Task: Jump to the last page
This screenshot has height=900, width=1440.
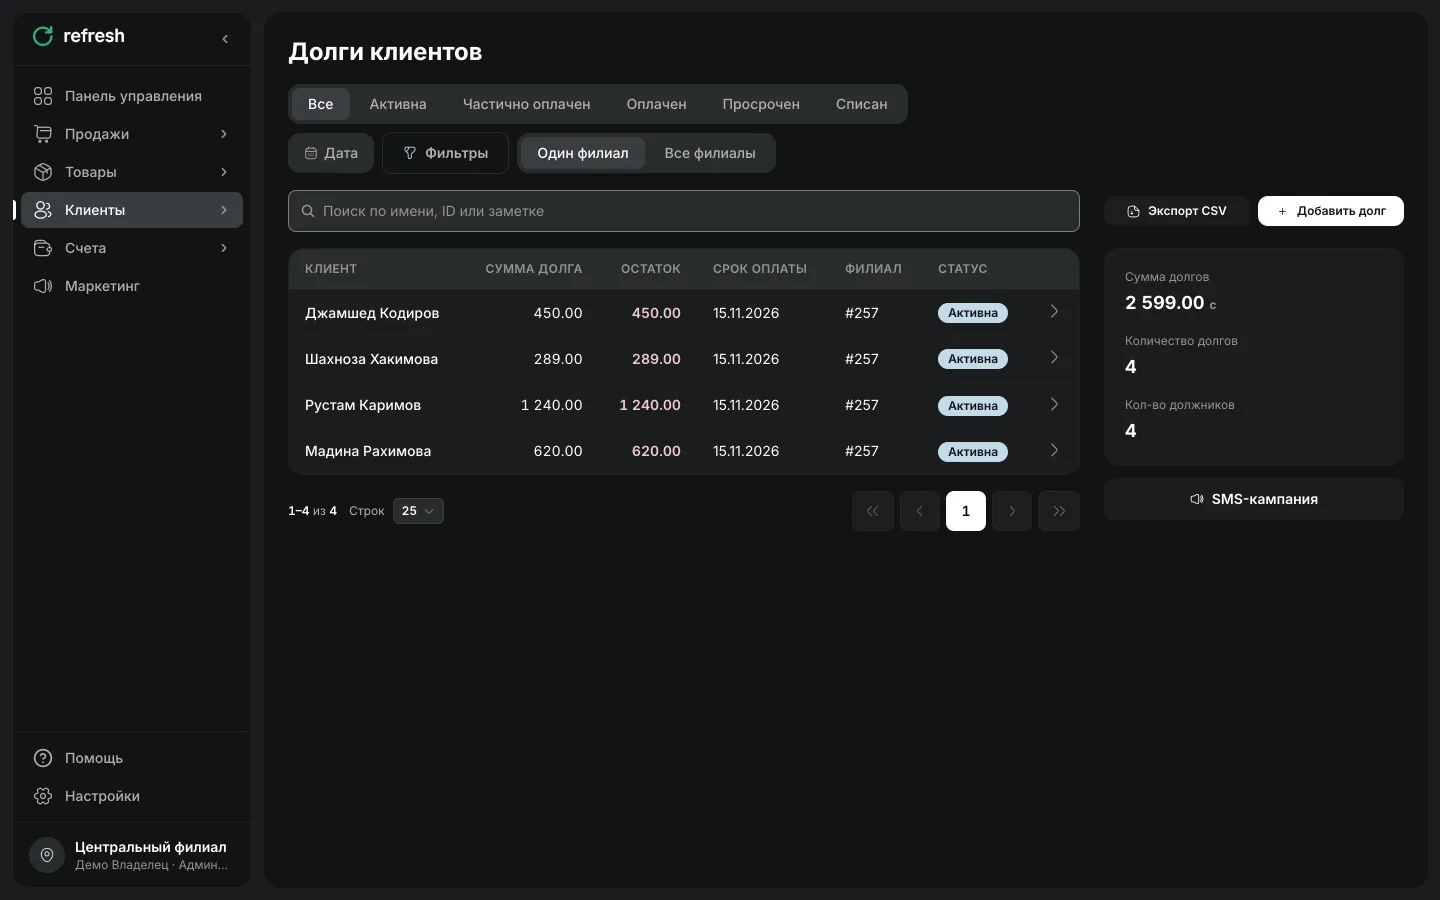Action: (x=1059, y=511)
